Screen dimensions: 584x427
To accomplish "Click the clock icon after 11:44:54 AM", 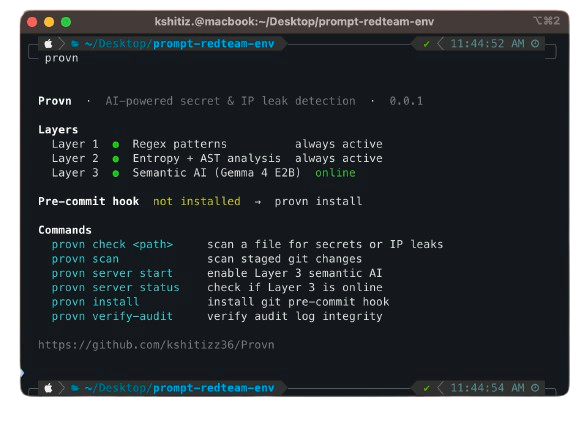I will (x=535, y=388).
